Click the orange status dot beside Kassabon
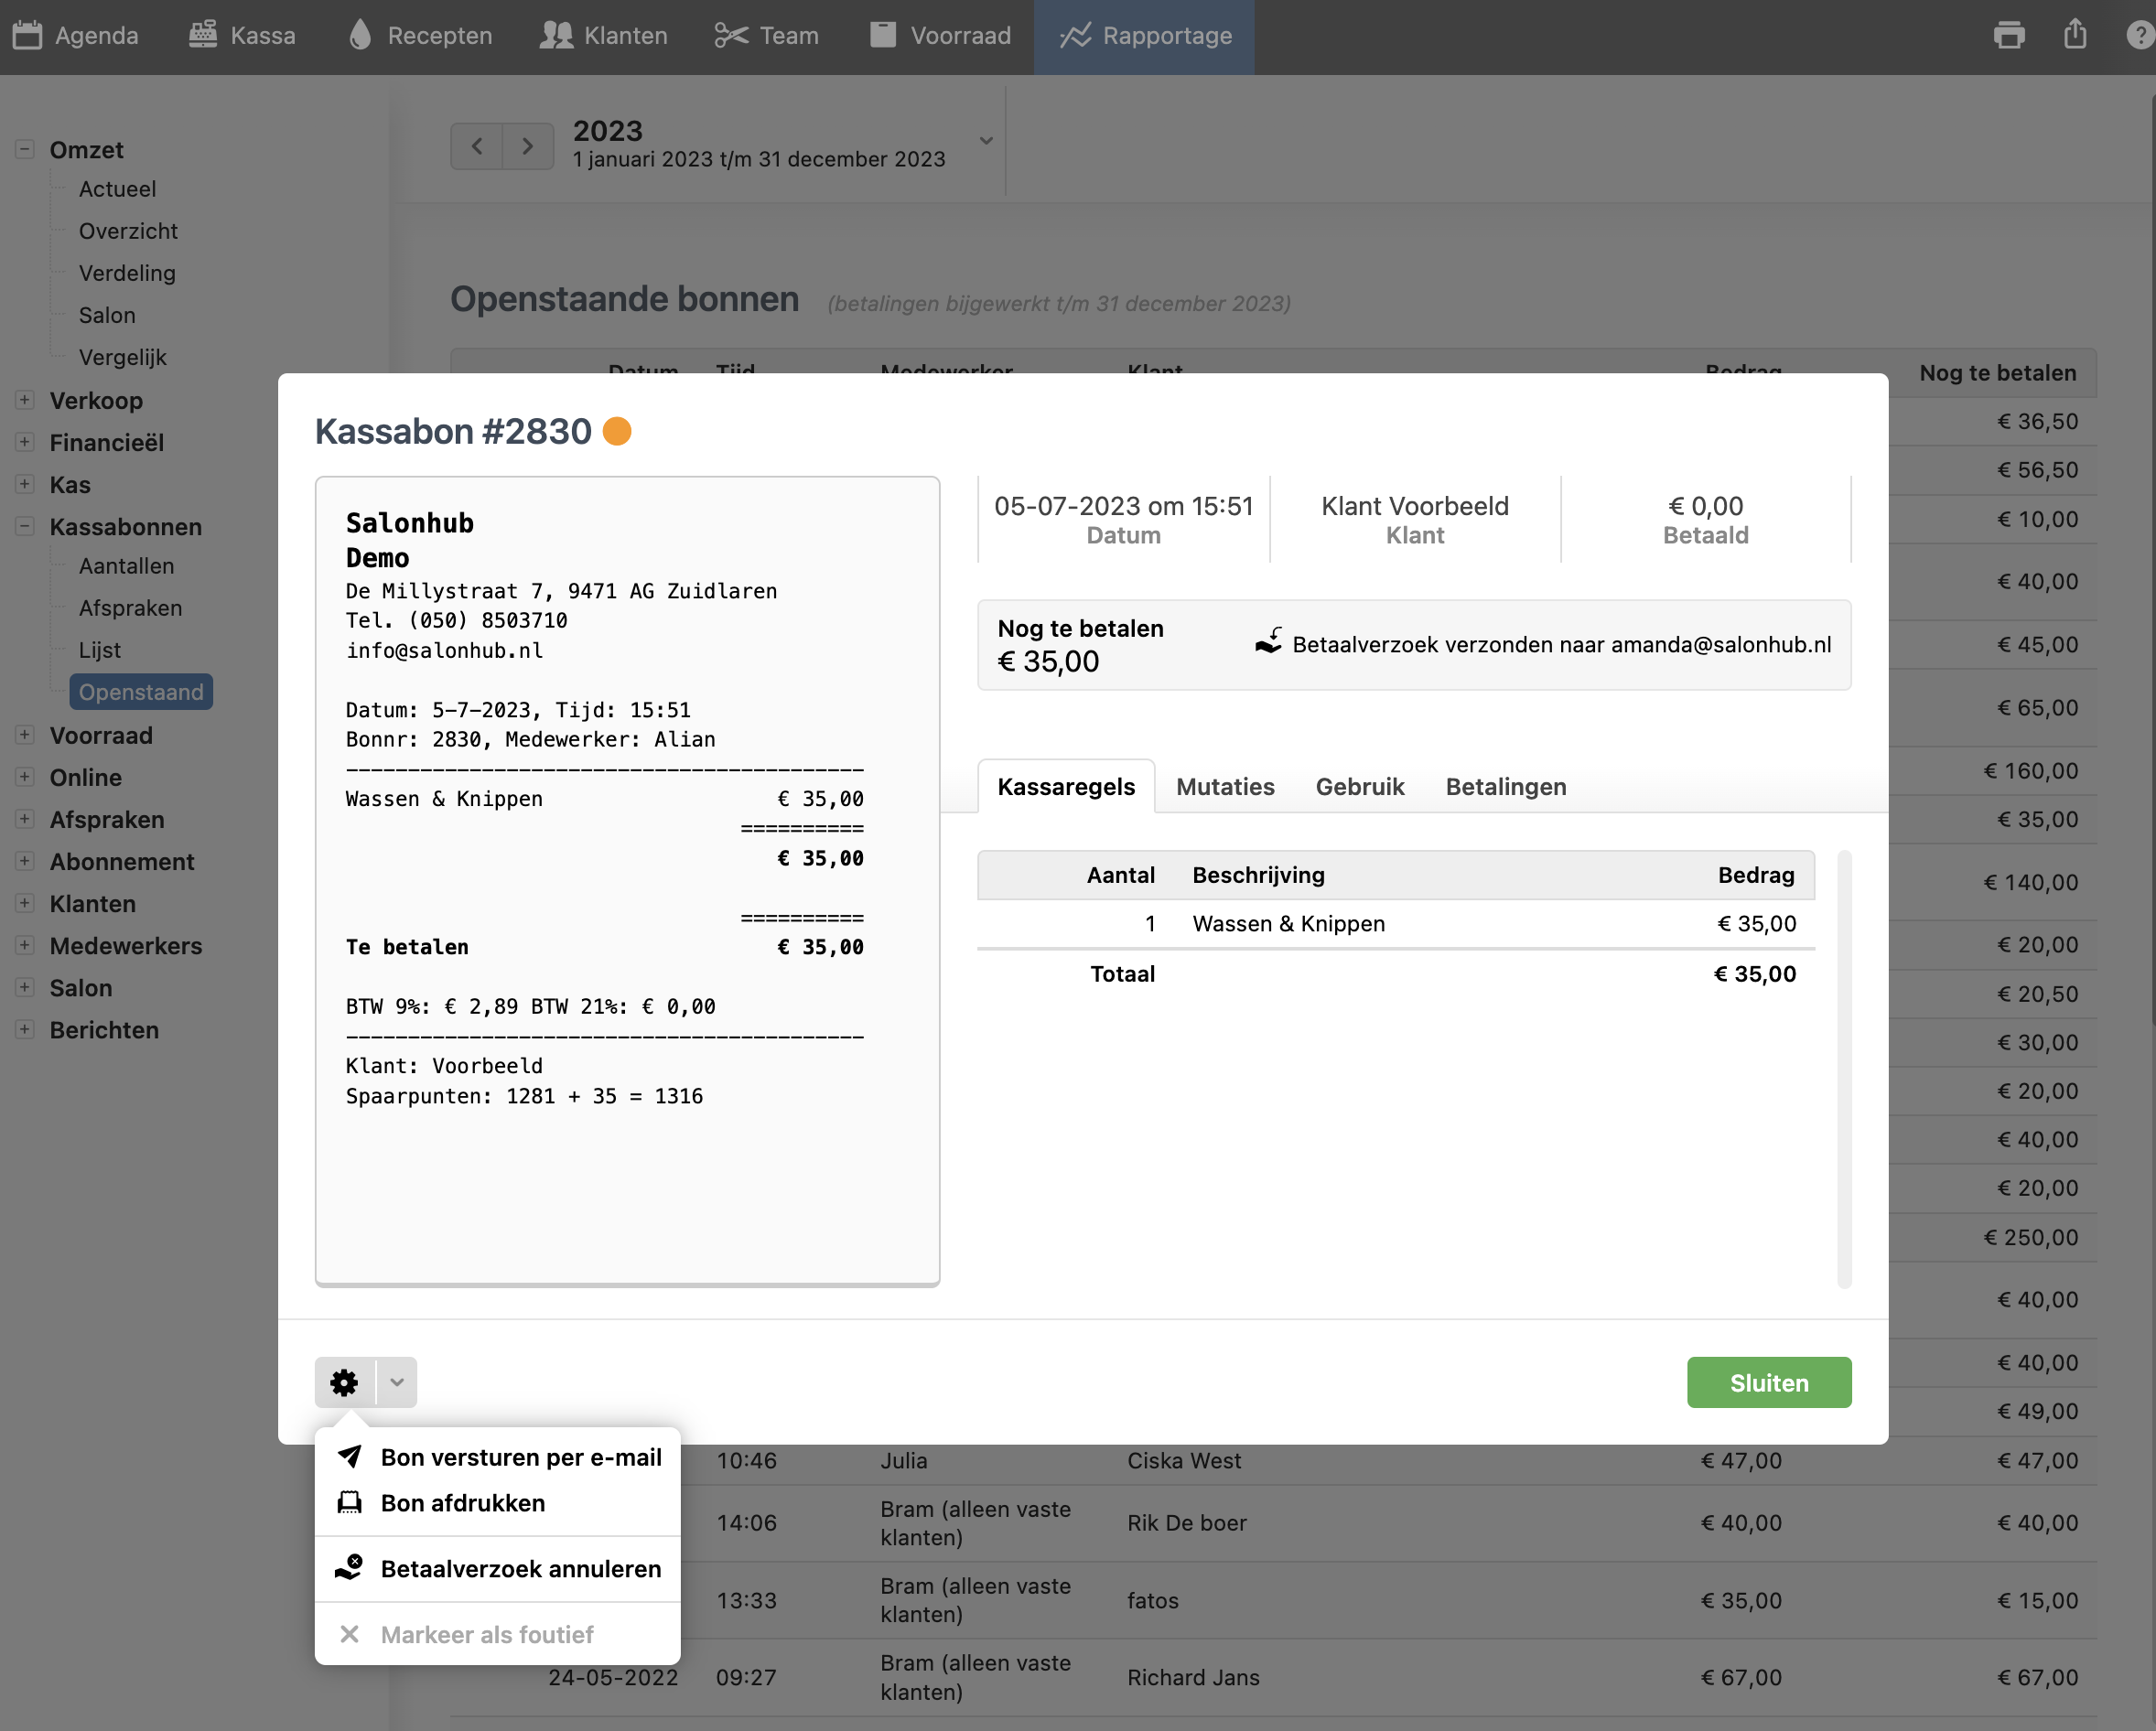2156x1731 pixels. tap(617, 431)
